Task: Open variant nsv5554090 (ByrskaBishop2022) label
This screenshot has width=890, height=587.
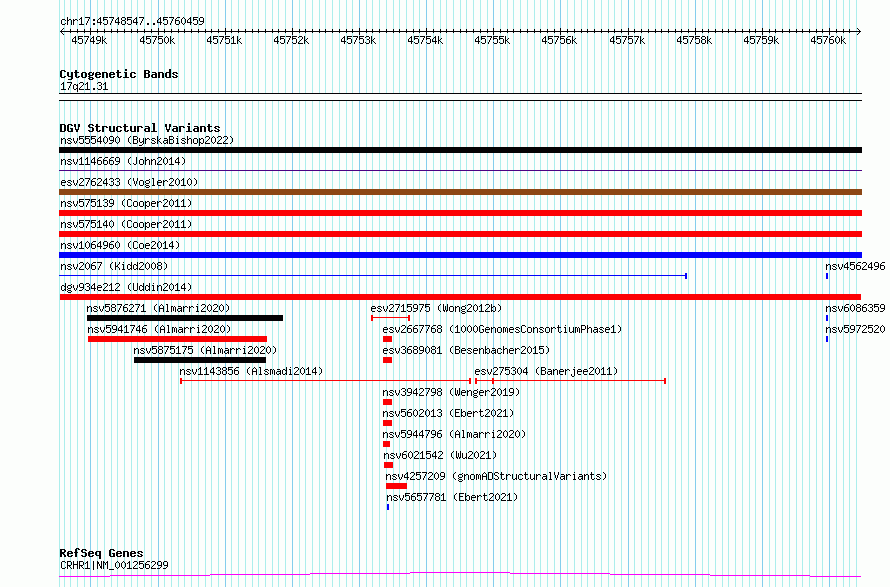Action: click(x=147, y=140)
